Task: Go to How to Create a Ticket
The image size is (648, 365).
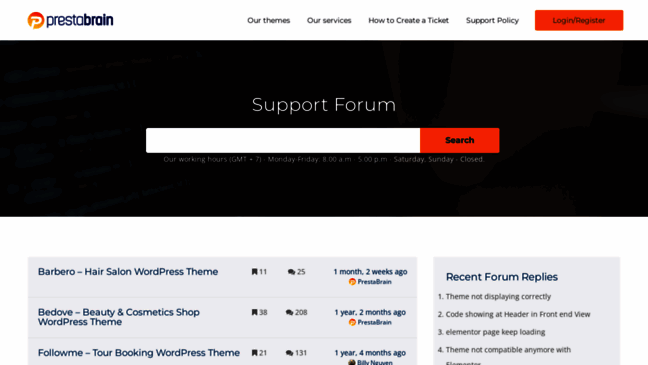Action: coord(408,20)
